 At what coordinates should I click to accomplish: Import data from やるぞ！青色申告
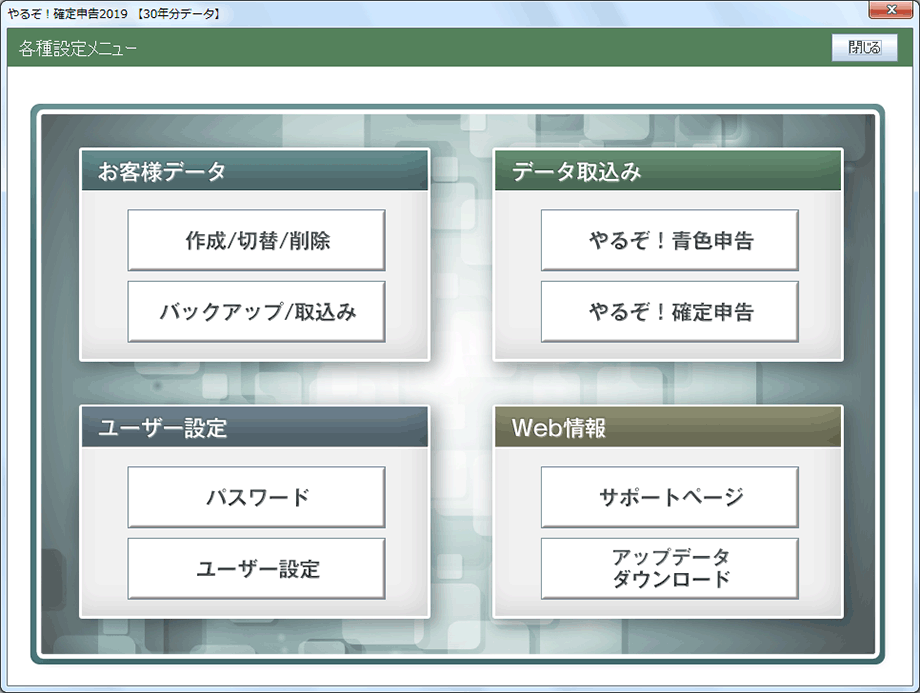669,240
